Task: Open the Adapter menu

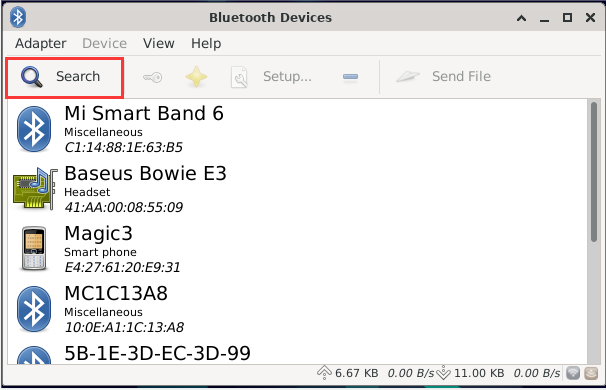Action: coord(41,43)
